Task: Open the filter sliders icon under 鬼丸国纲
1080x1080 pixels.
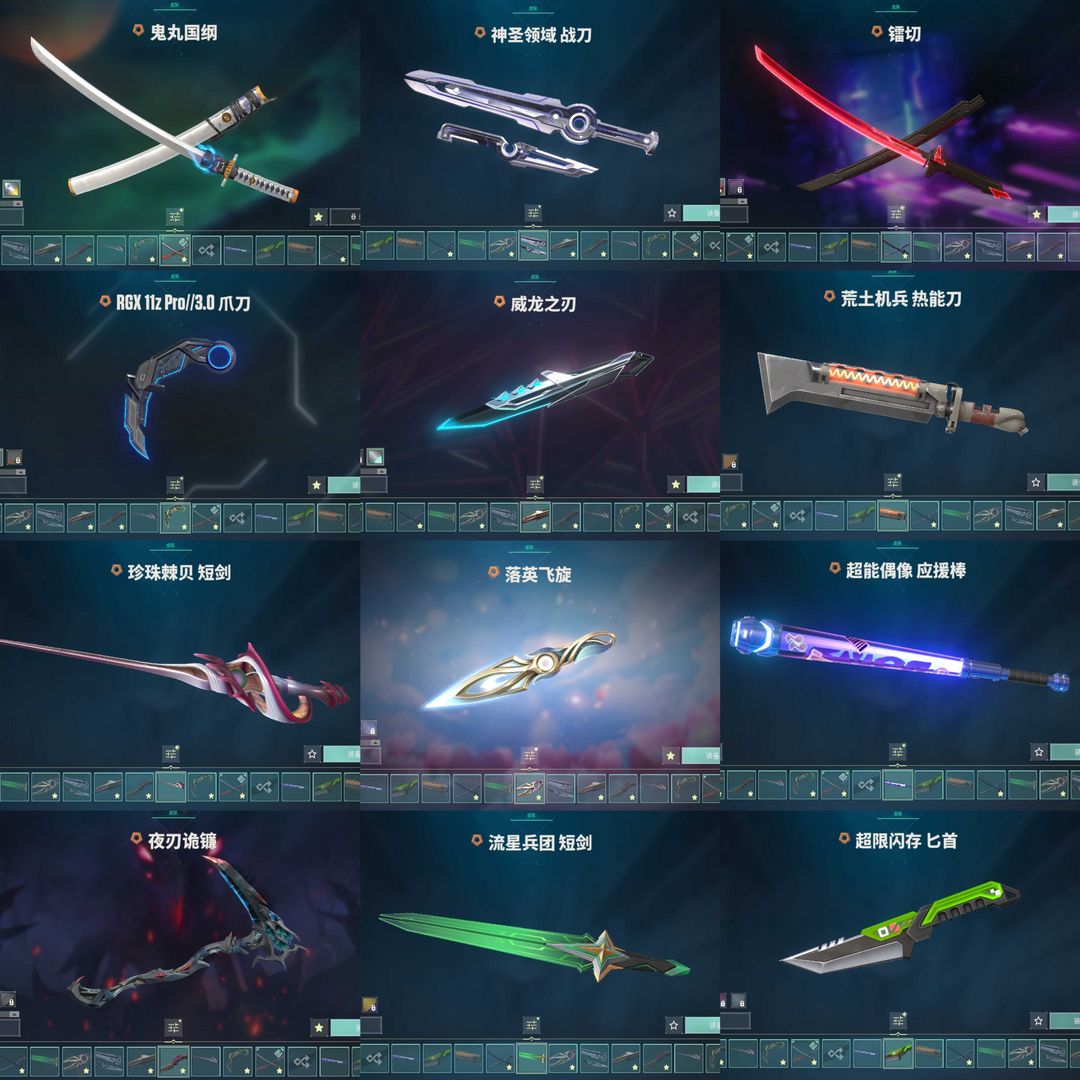Action: coord(174,217)
